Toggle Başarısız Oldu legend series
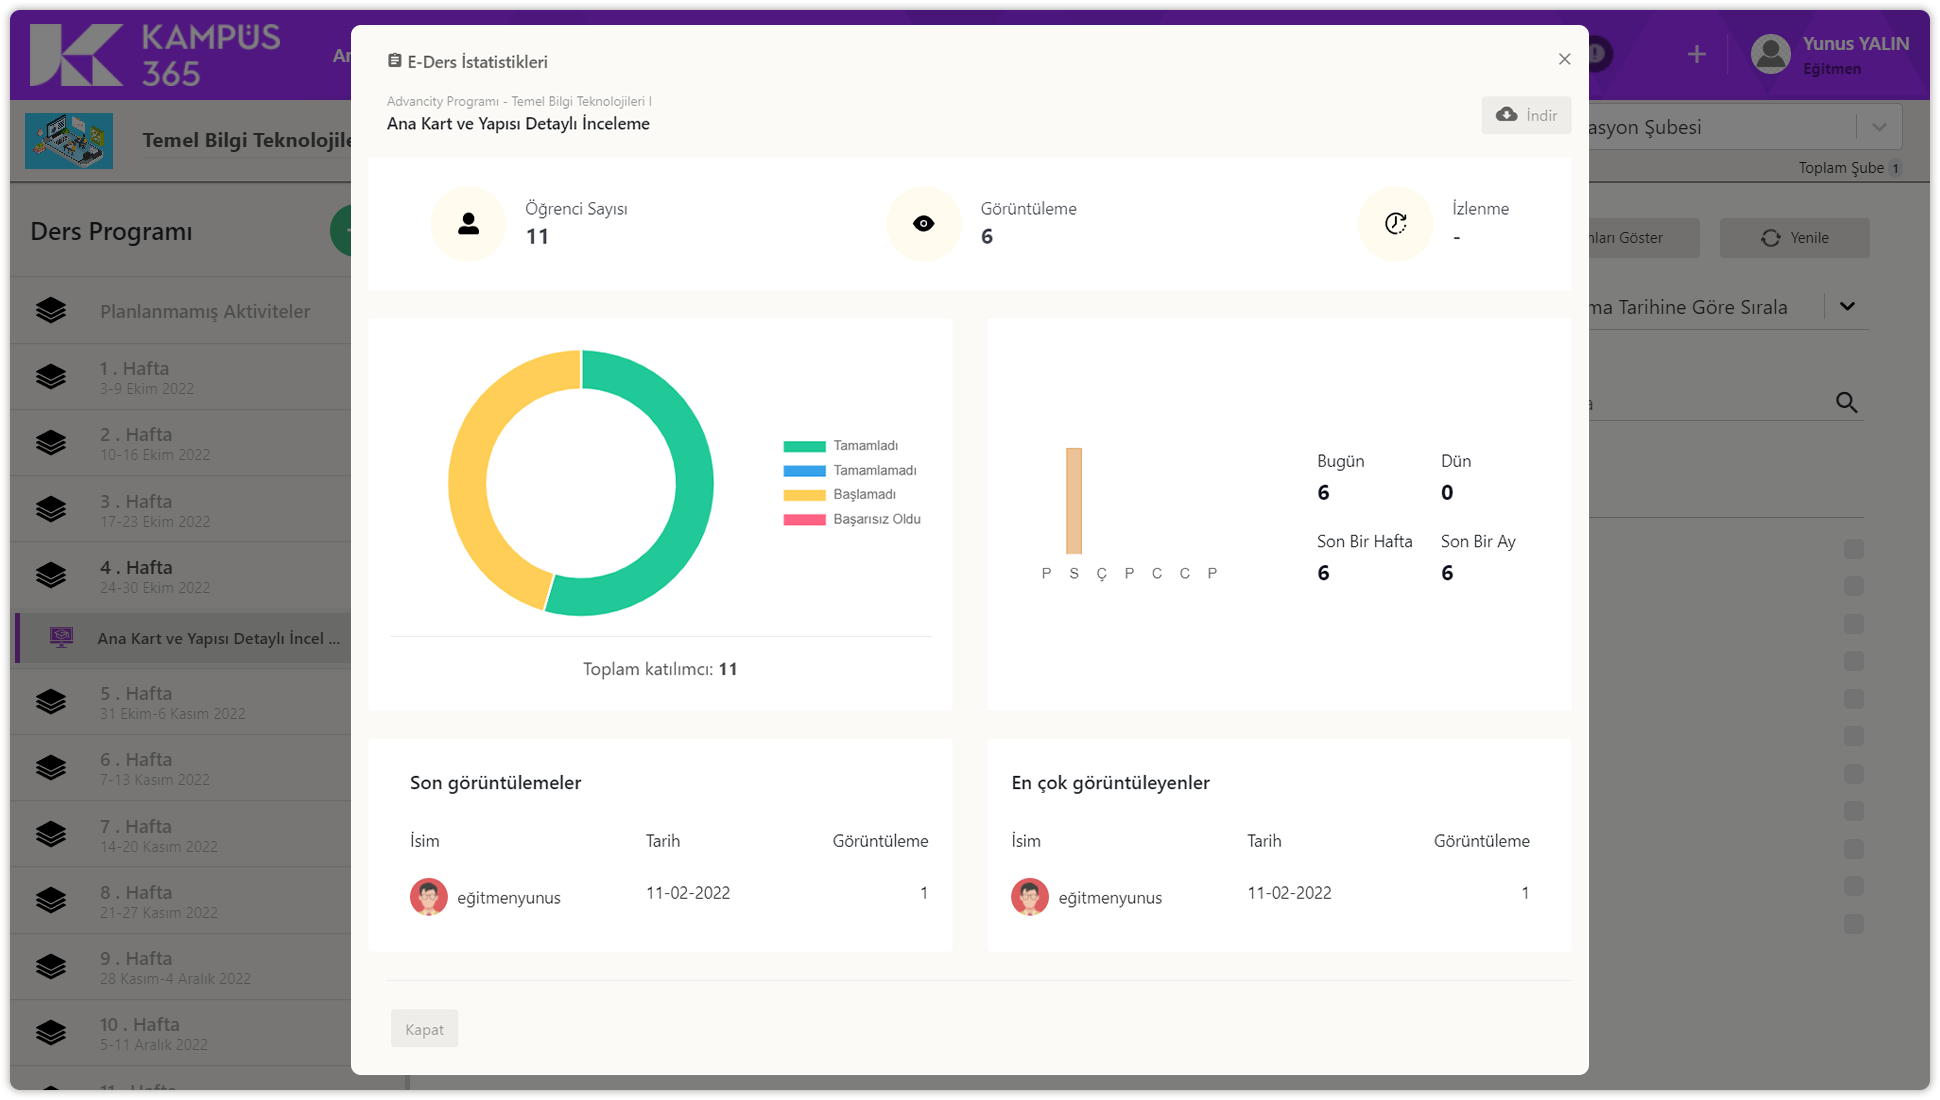 tap(875, 519)
